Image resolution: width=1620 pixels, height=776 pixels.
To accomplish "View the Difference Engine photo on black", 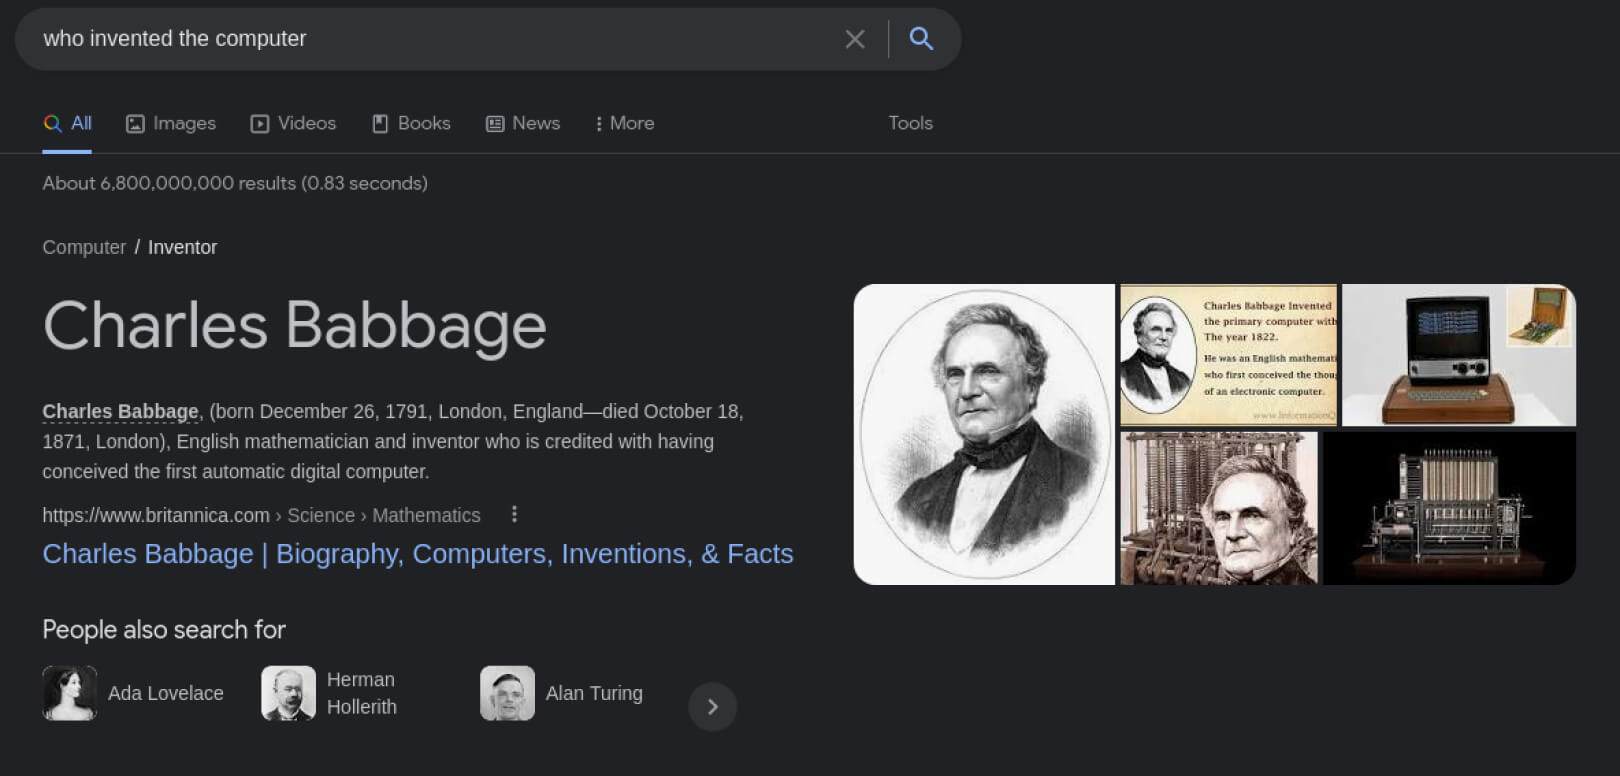I will point(1449,508).
